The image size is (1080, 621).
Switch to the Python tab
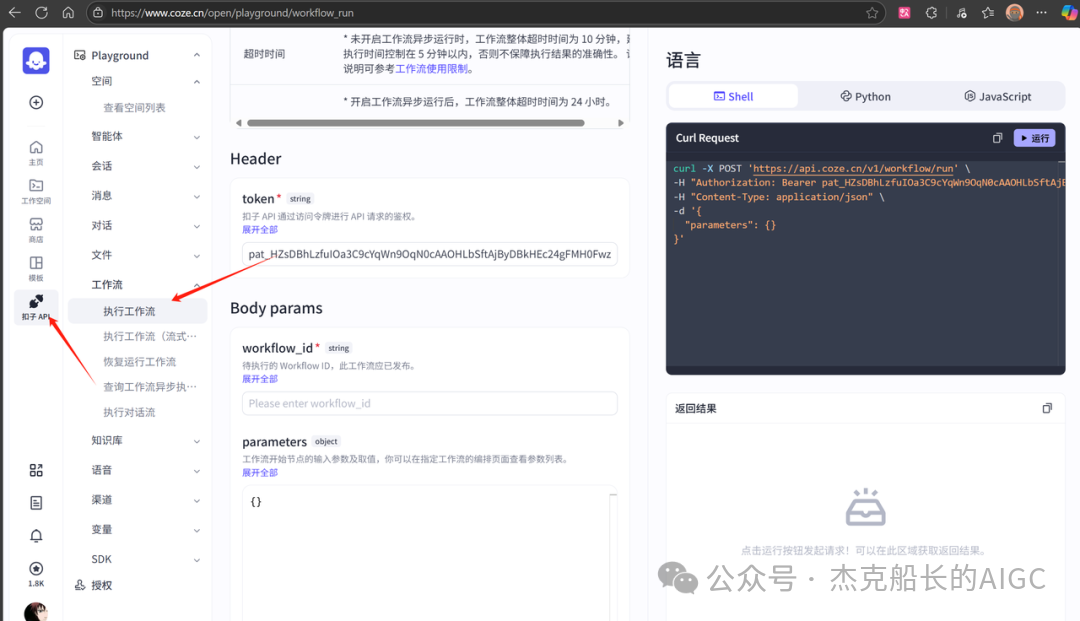coord(865,96)
